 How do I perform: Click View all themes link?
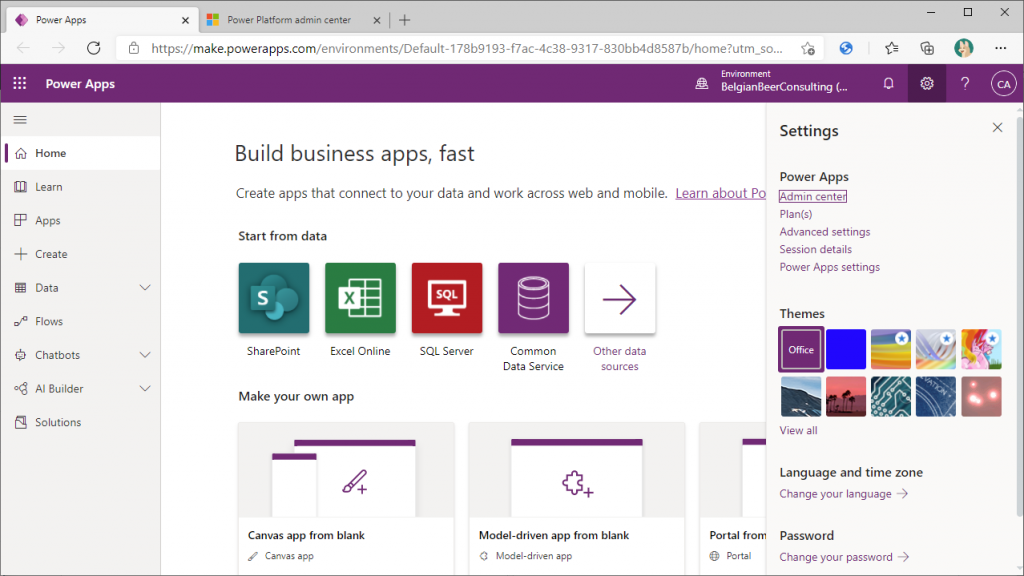pyautogui.click(x=798, y=430)
